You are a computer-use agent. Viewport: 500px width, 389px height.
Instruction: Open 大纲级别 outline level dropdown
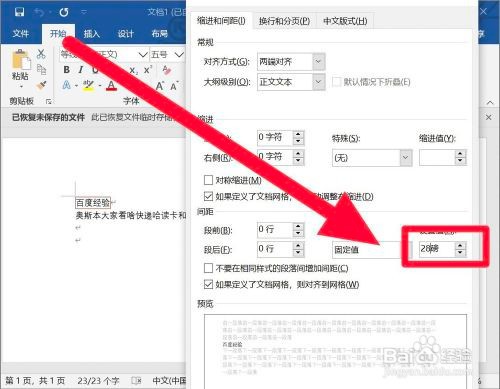[318, 82]
